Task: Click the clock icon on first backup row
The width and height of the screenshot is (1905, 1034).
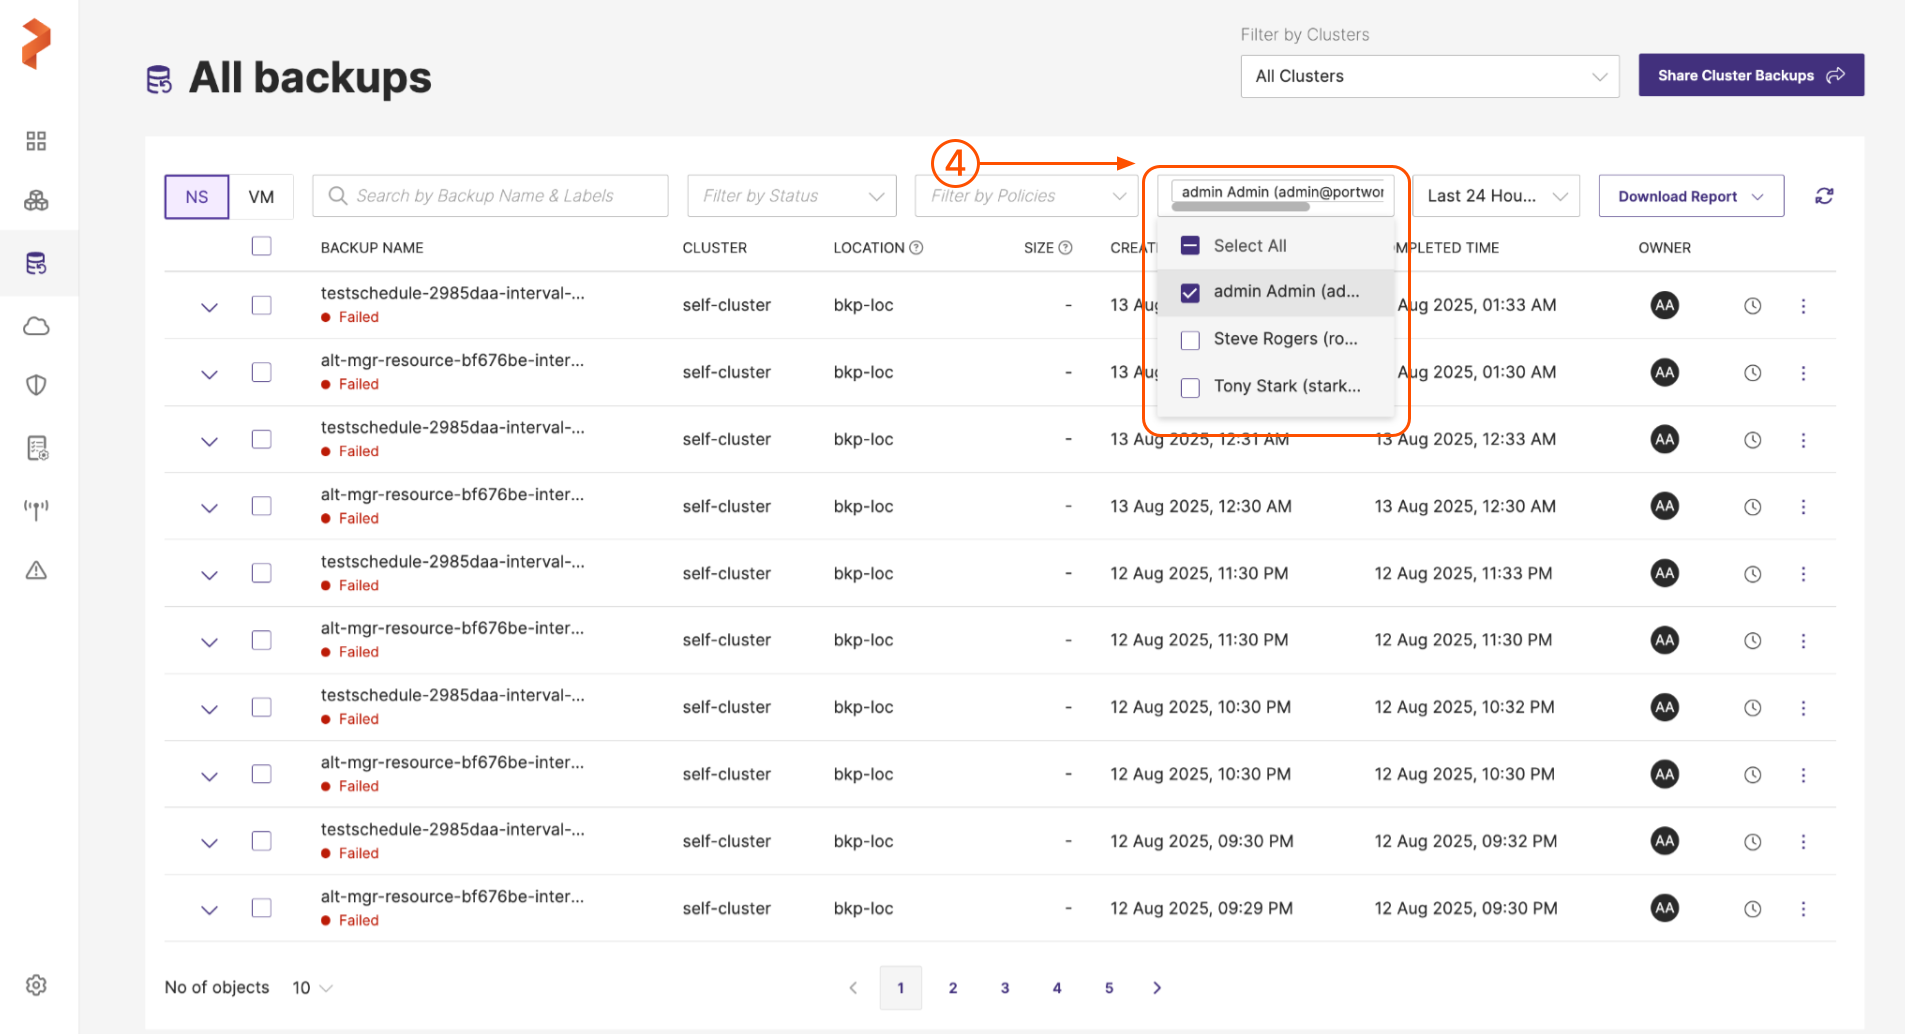Action: [1752, 306]
